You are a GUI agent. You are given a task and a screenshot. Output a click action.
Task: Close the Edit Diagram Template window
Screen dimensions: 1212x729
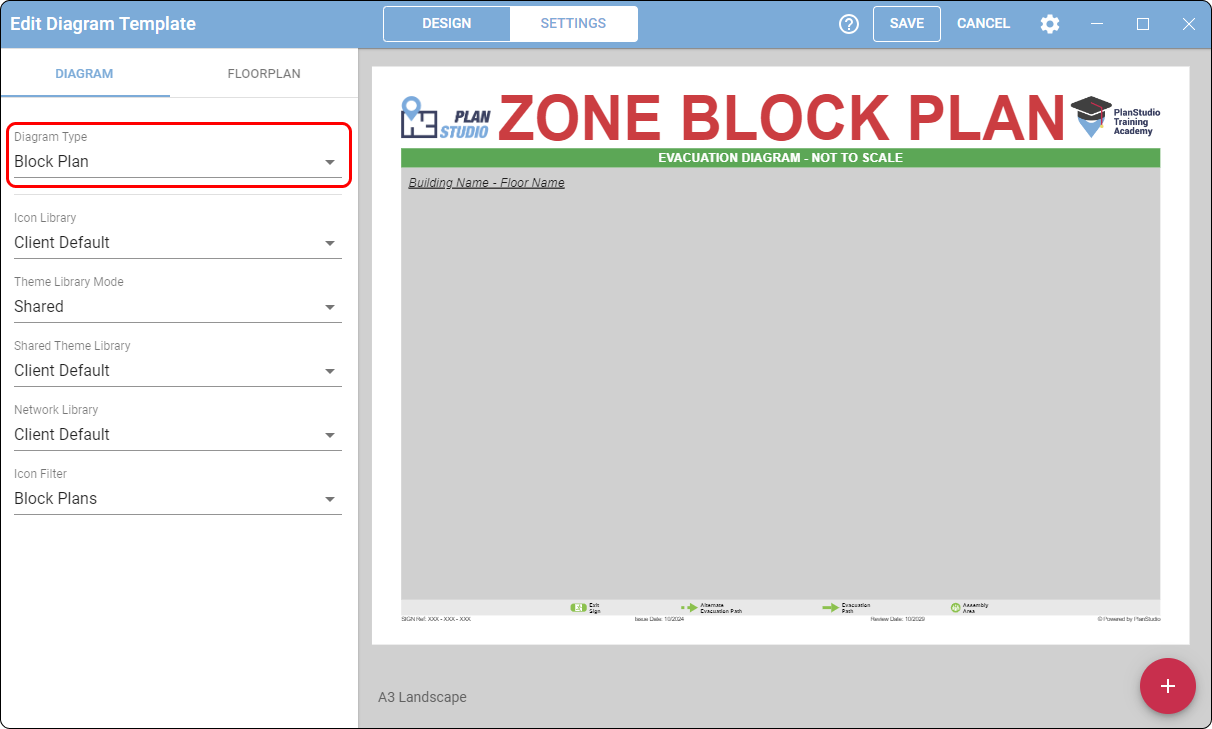1189,24
